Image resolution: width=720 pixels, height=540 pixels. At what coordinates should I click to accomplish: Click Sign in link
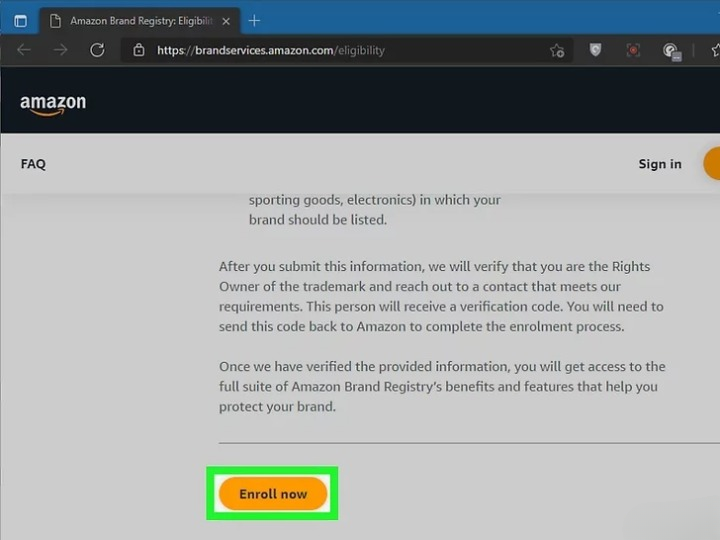(x=660, y=164)
